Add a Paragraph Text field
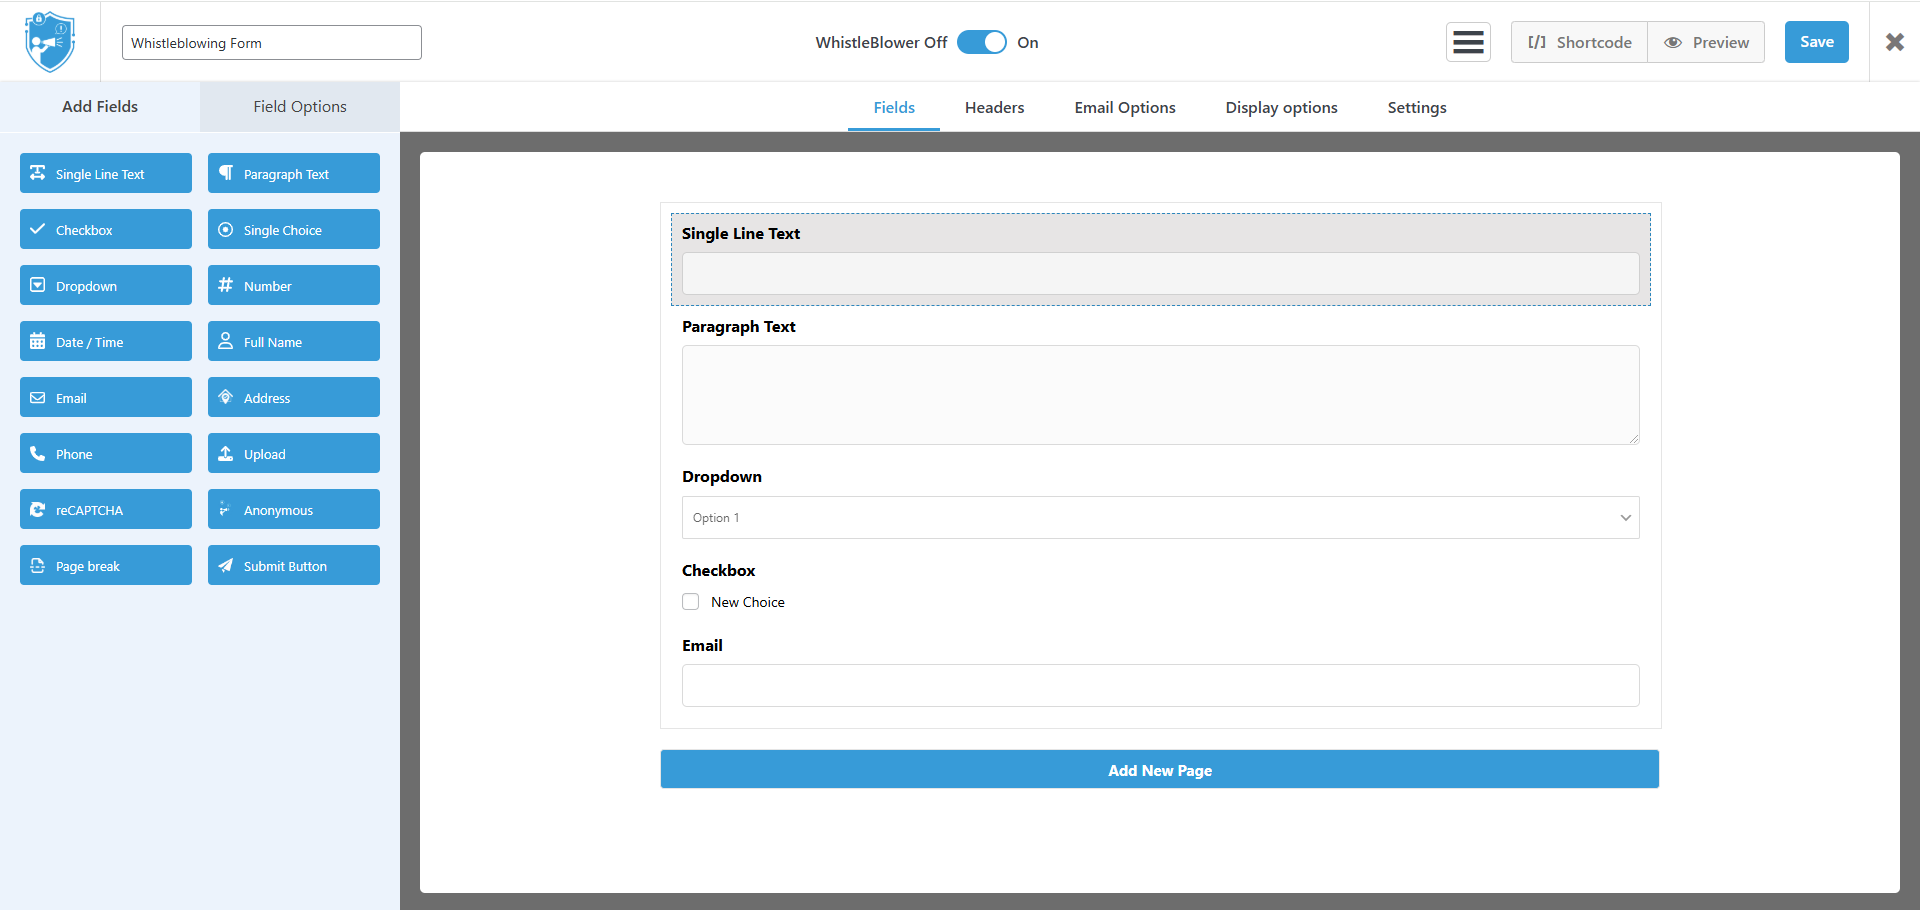 pos(294,173)
